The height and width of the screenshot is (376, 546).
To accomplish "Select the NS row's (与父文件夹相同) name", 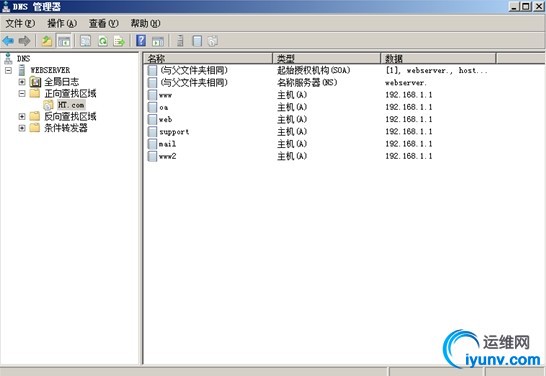I will tap(194, 83).
